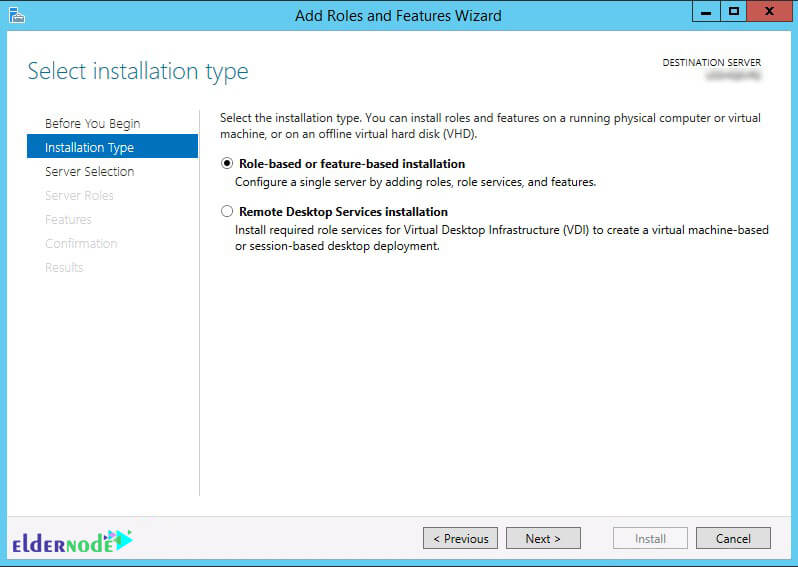798x567 pixels.
Task: Click the Confirmation step in sidebar
Action: [81, 243]
